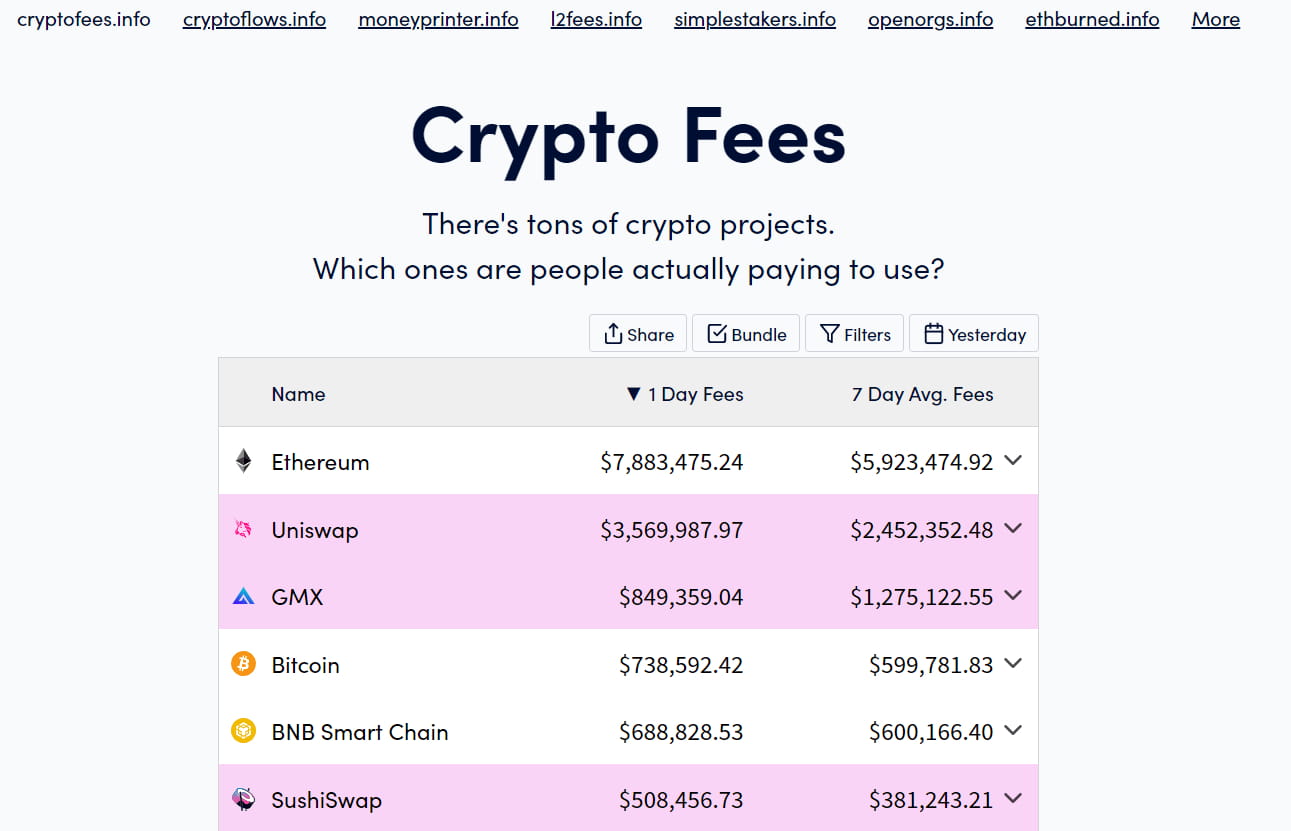The height and width of the screenshot is (831, 1291).
Task: Toggle Bundle mode checkbox button
Action: coord(746,334)
